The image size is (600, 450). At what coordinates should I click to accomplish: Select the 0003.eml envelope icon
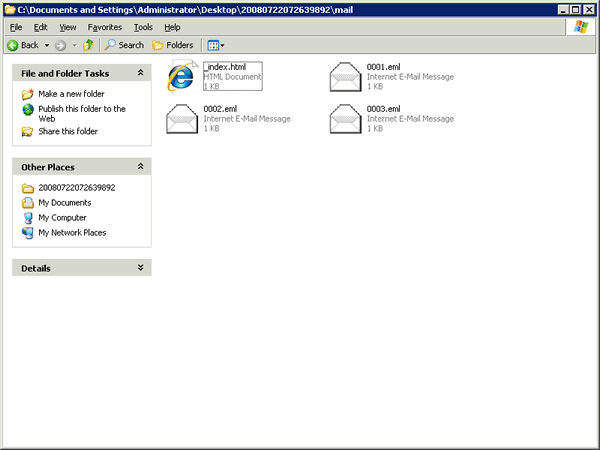click(x=345, y=119)
